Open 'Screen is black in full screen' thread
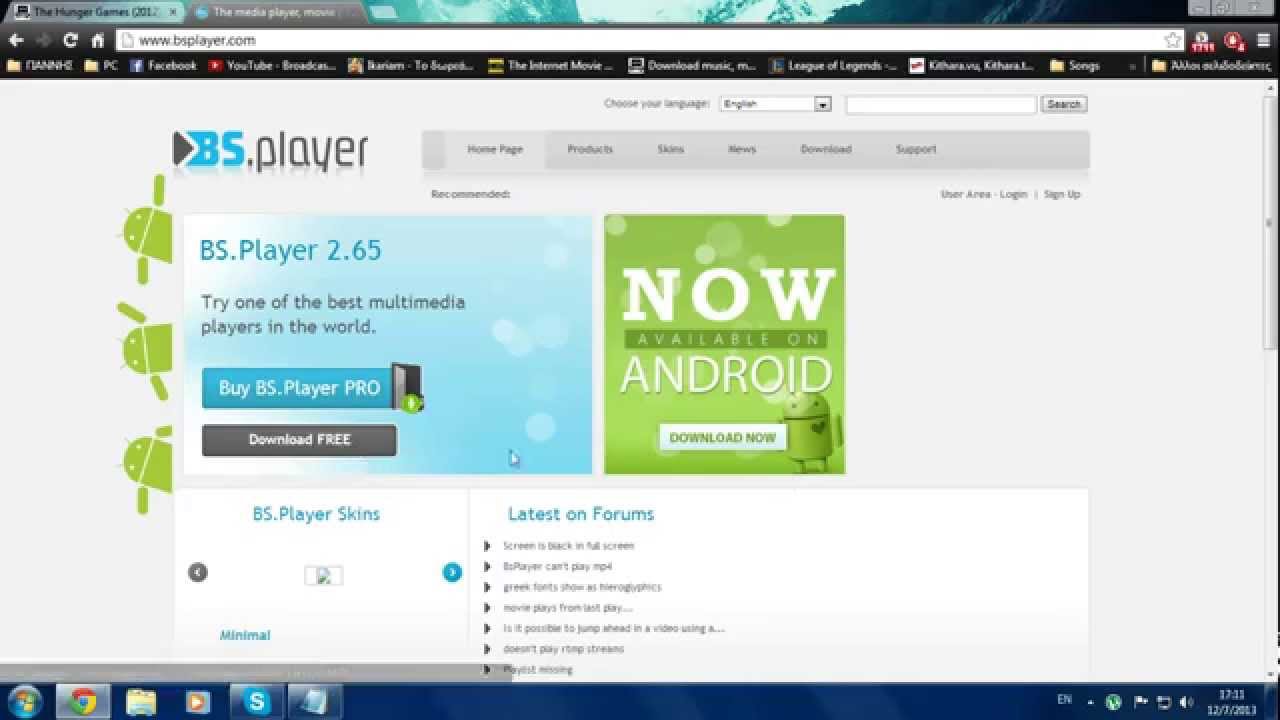1280x720 pixels. [x=568, y=546]
